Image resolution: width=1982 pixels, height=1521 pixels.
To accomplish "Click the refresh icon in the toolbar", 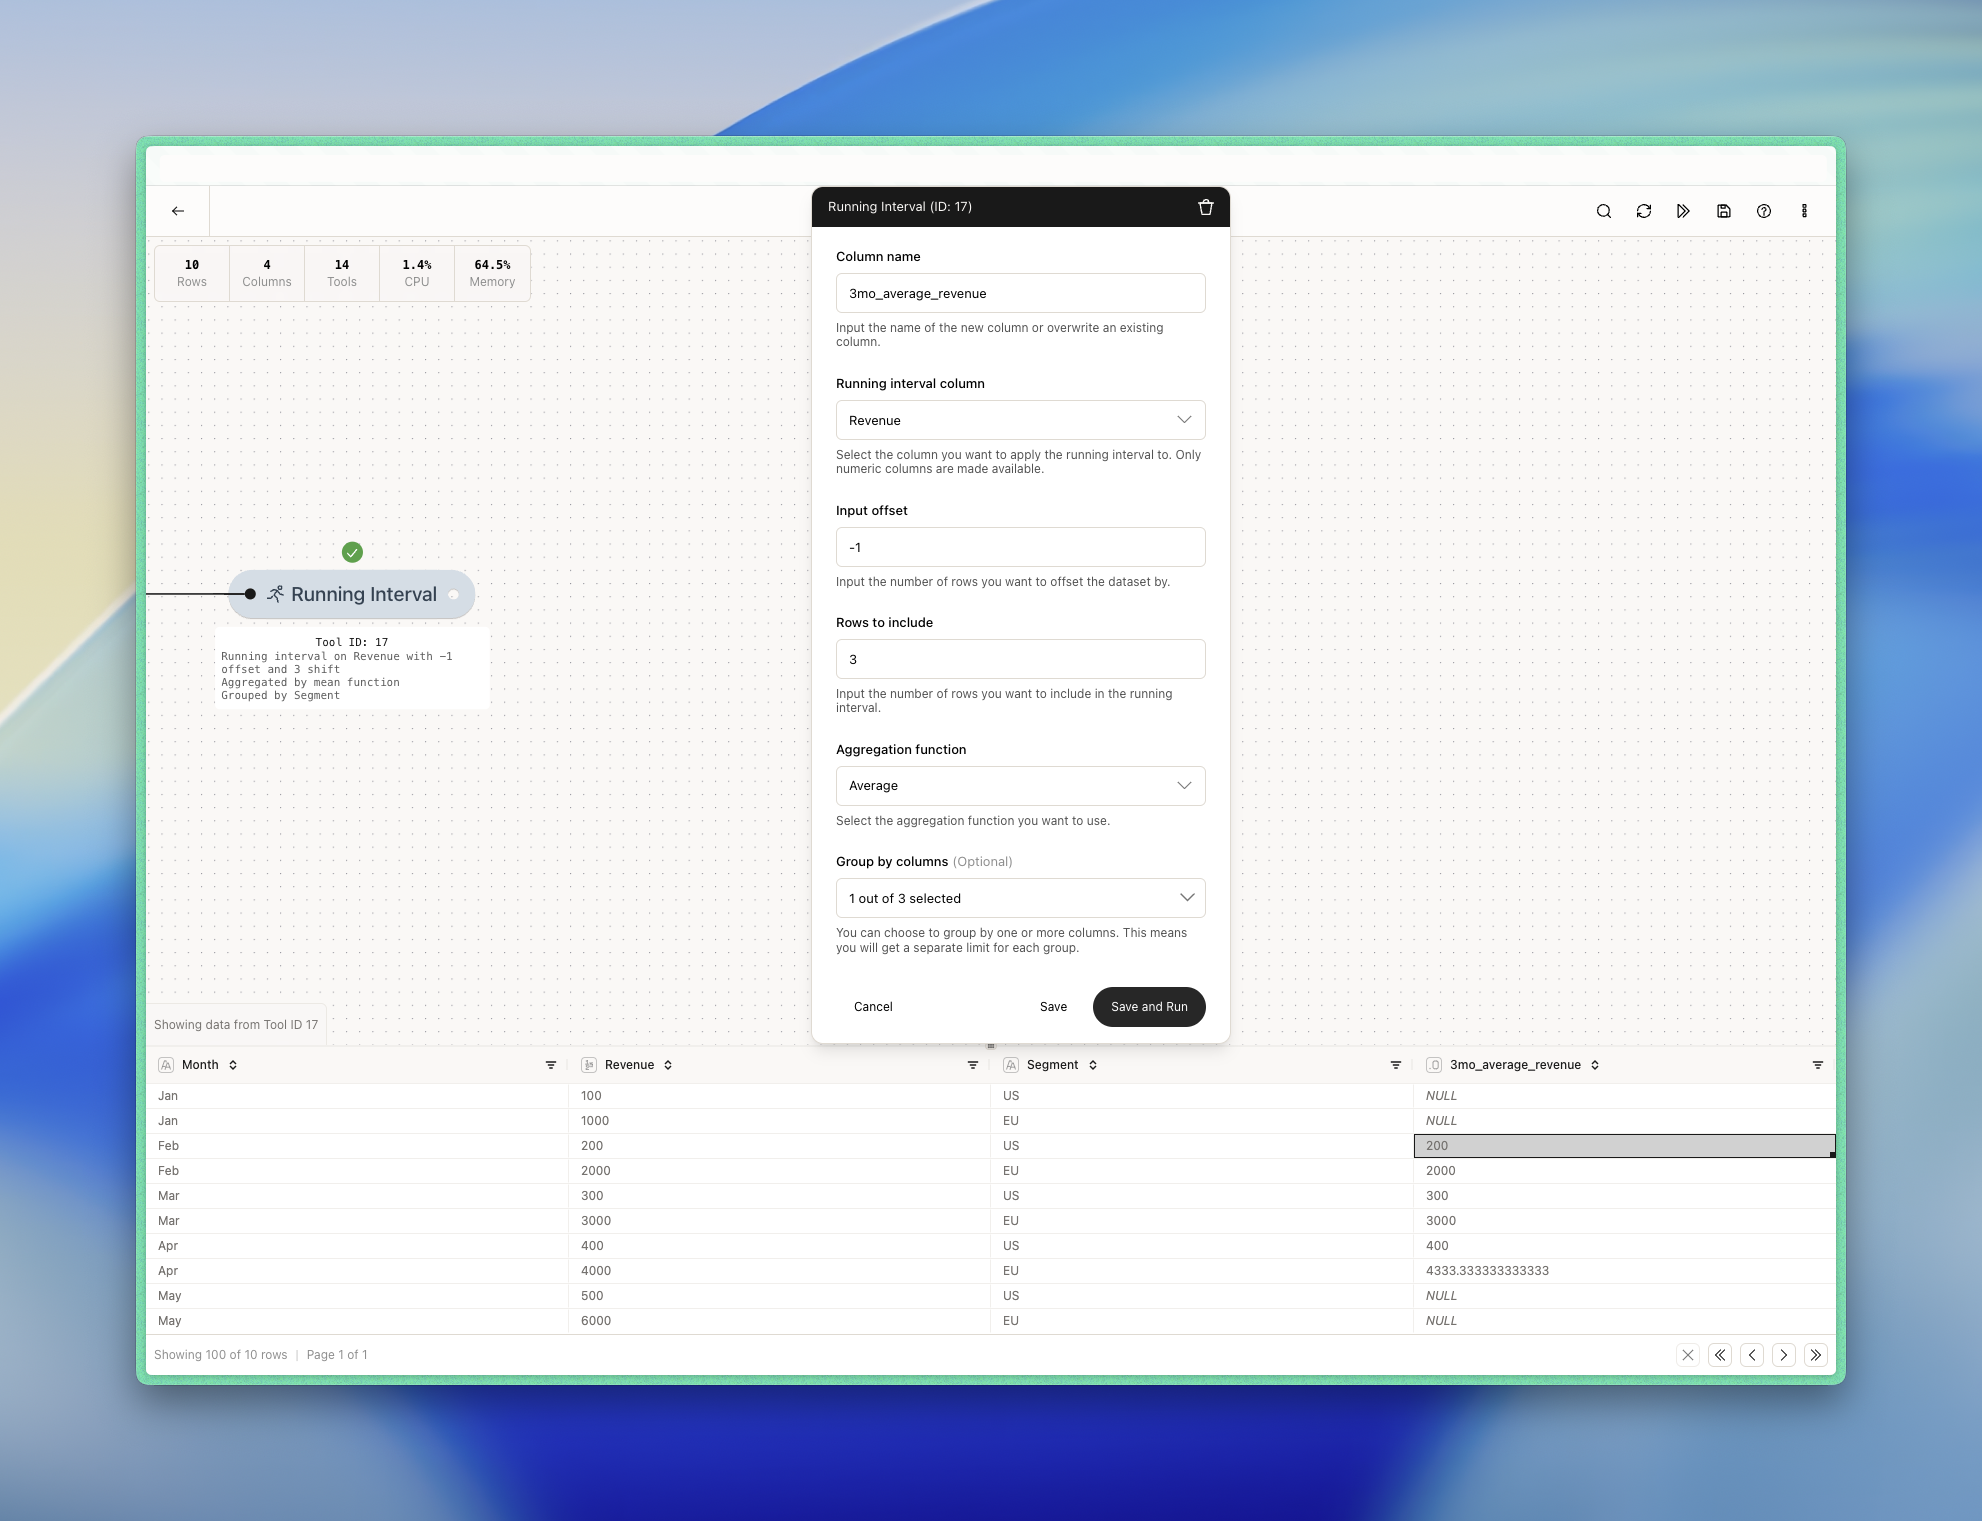I will tap(1644, 211).
